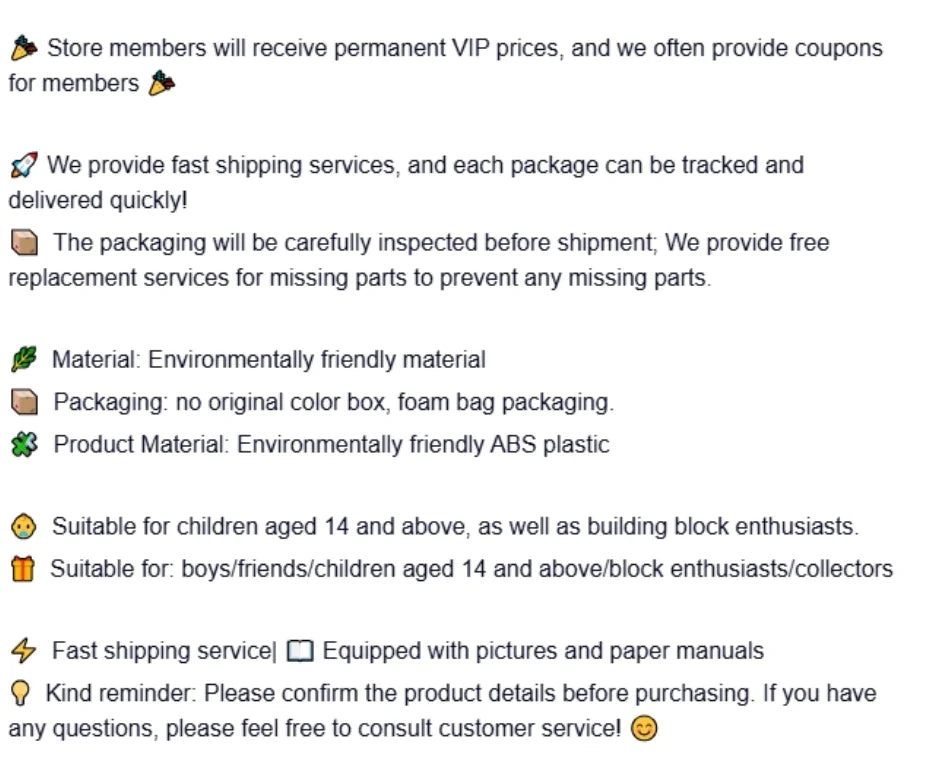Click the box emoji beside "Packaging: no original"
The width and height of the screenshot is (947, 778).
point(24,402)
